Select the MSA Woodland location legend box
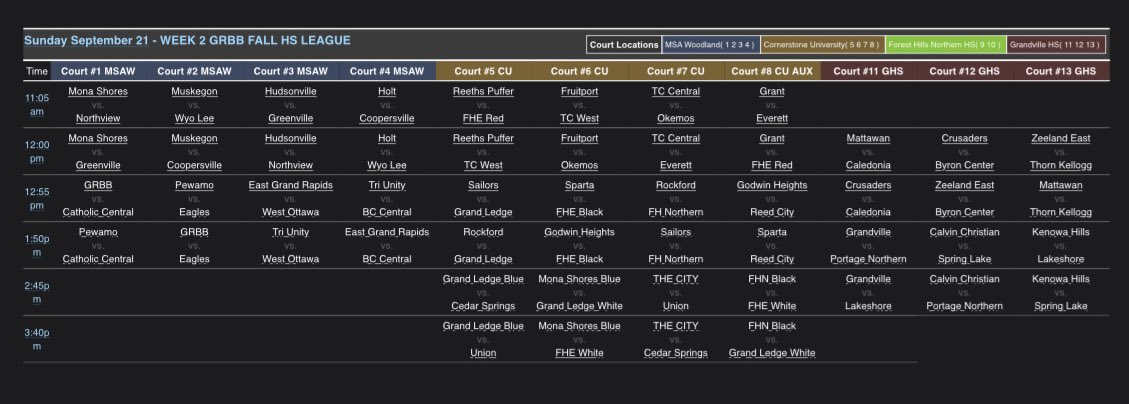This screenshot has height=404, width=1129. point(711,45)
